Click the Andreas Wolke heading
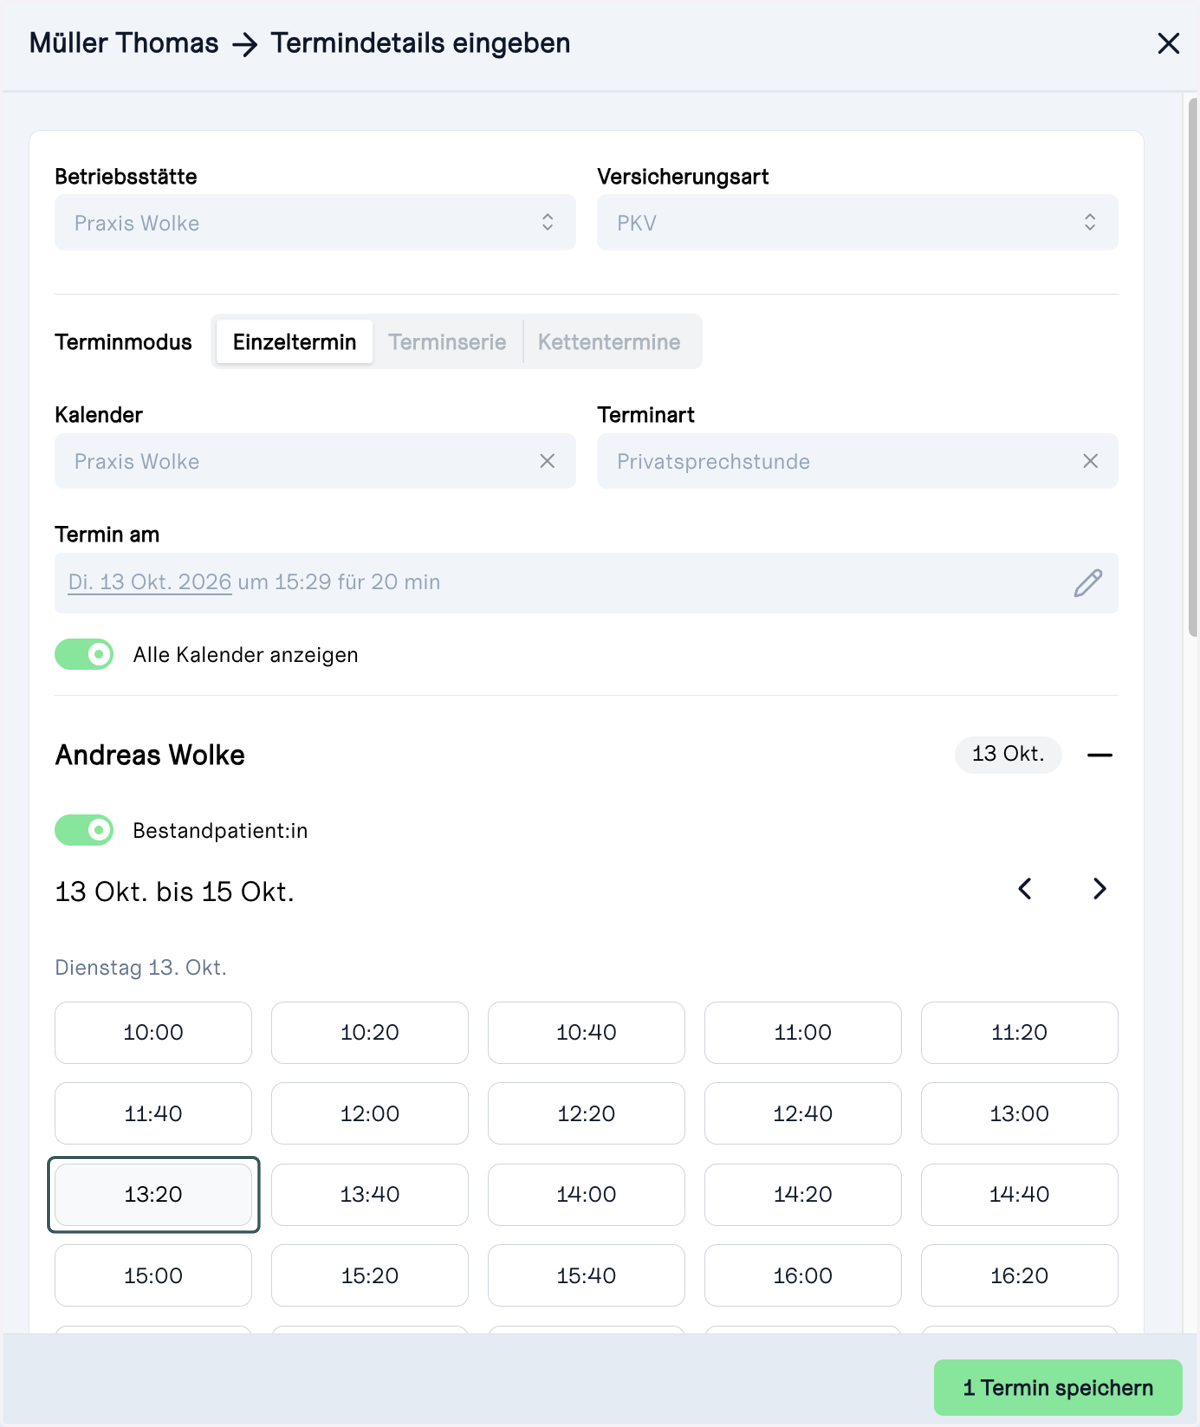This screenshot has width=1200, height=1427. [150, 755]
